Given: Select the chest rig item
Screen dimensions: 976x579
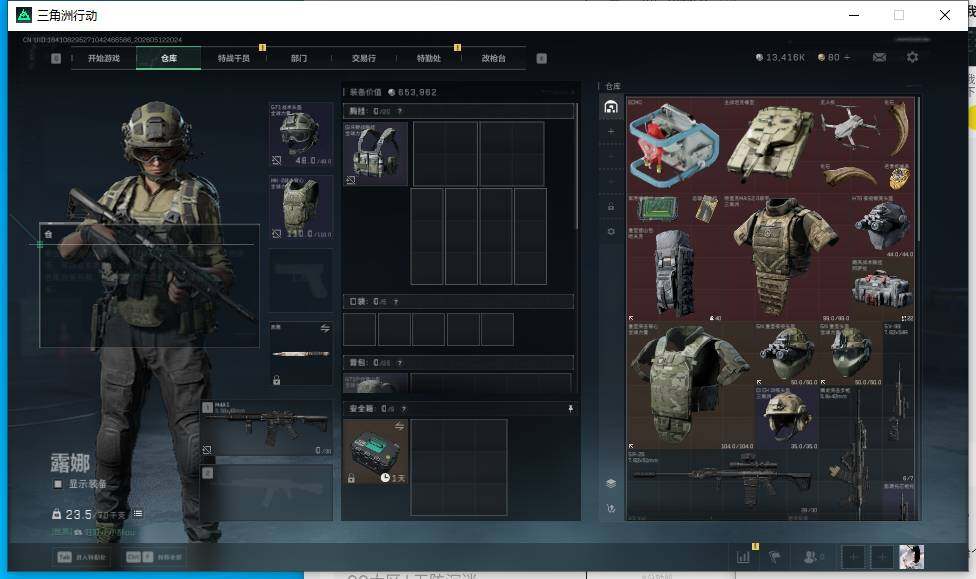Looking at the screenshot, I should pos(375,154).
